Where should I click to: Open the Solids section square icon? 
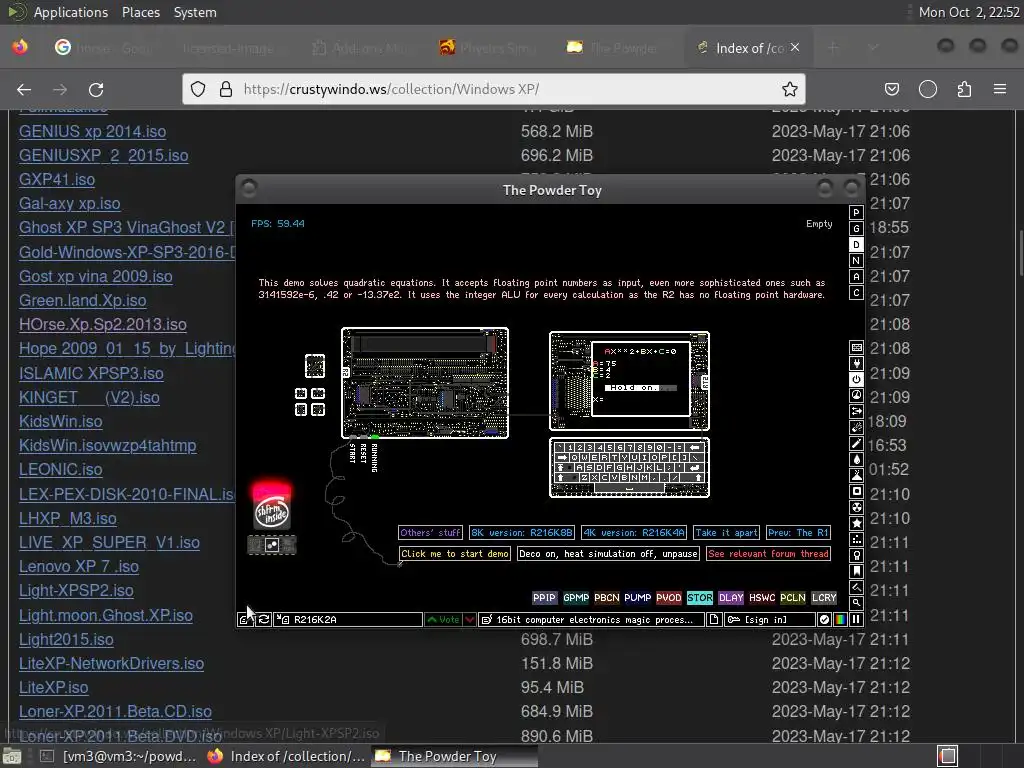click(x=856, y=491)
